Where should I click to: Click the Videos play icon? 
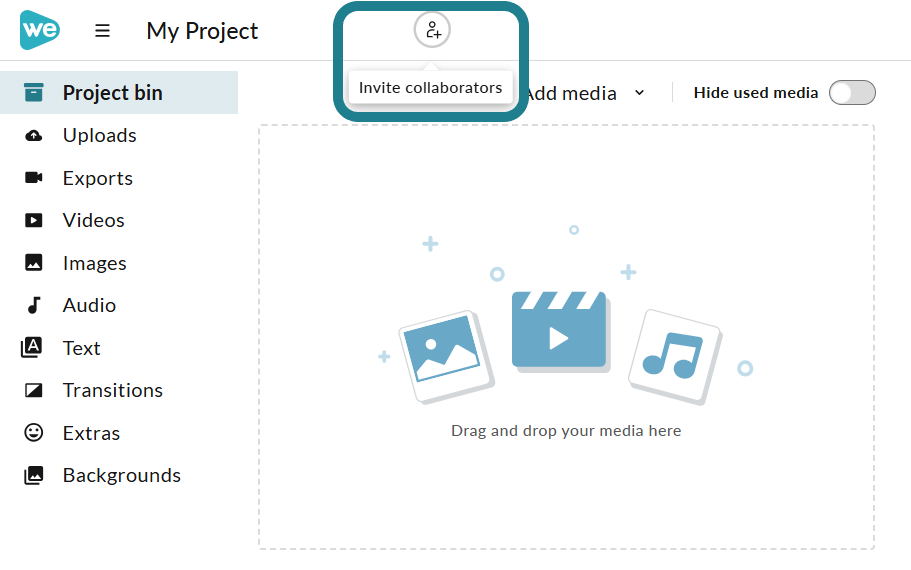click(34, 220)
